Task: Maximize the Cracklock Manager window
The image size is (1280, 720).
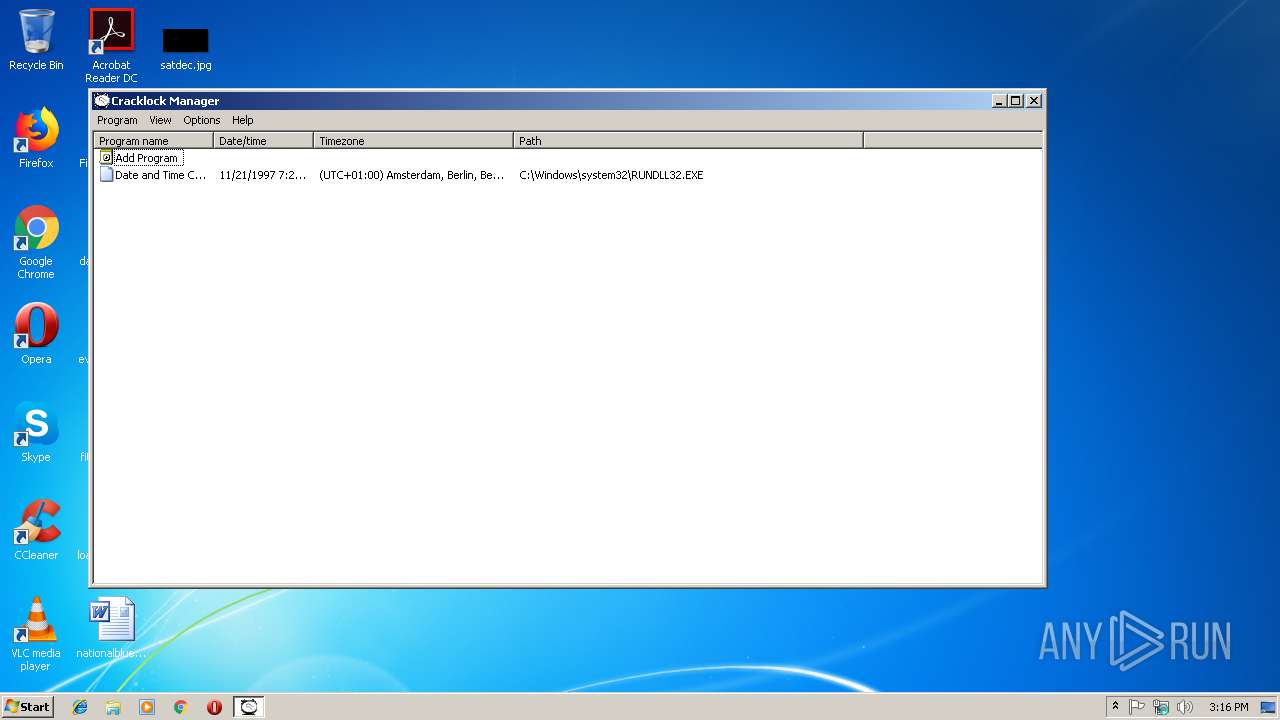Action: (x=1016, y=101)
